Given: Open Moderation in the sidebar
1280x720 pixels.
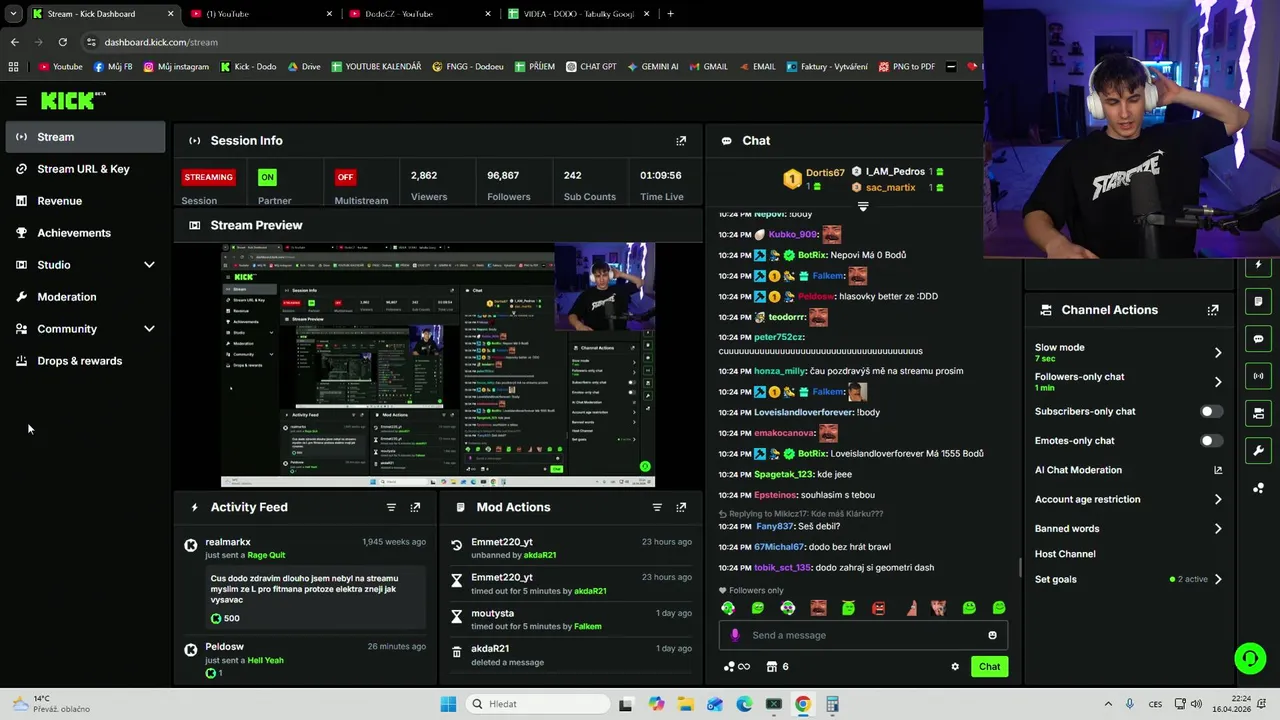Looking at the screenshot, I should coord(85,297).
